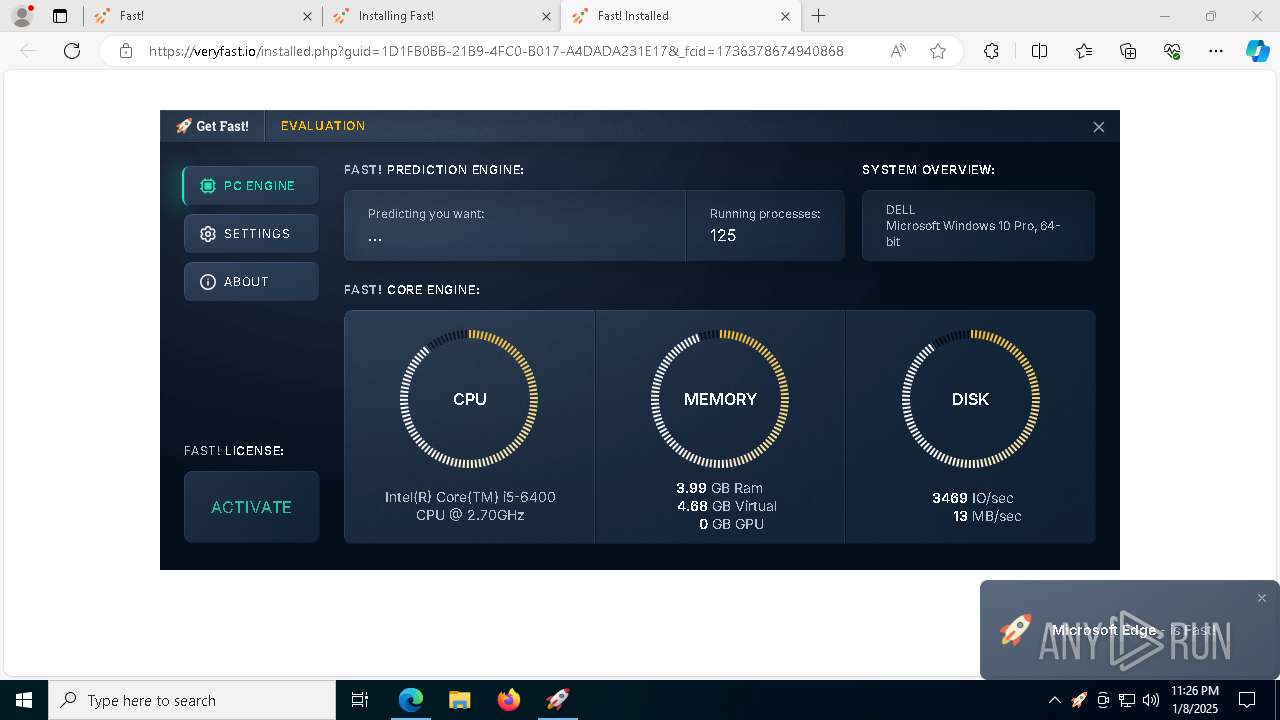Click the veryfast.io address bar
Screen dimensions: 1280x720
point(496,51)
